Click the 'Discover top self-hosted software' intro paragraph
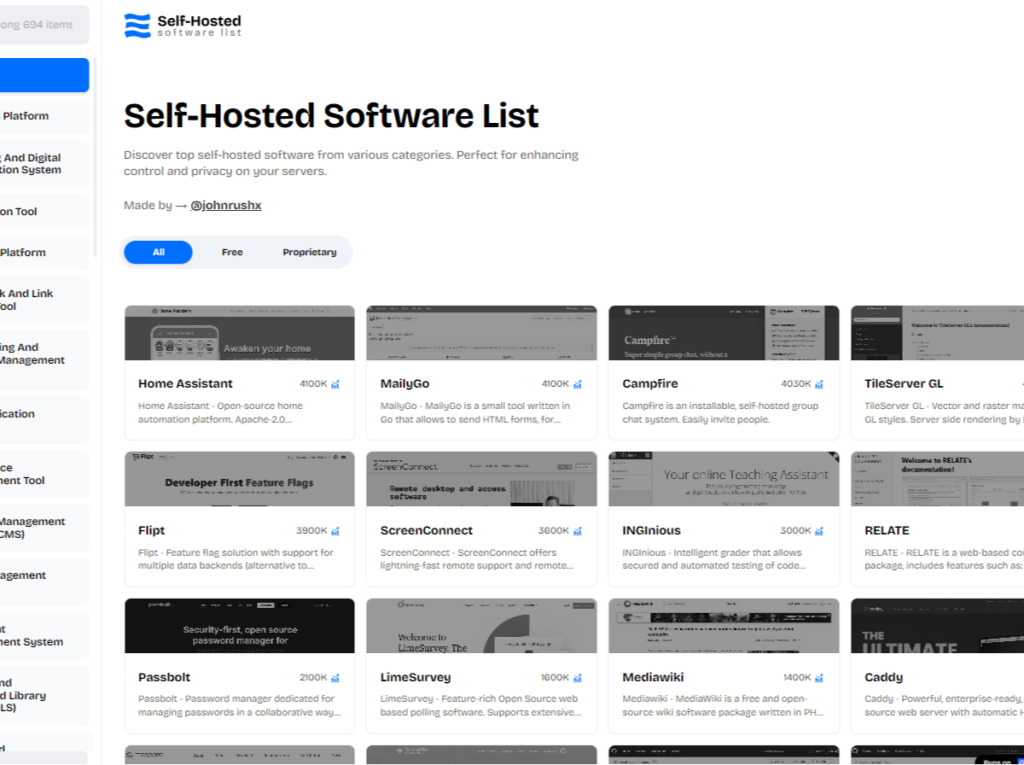 [x=351, y=163]
